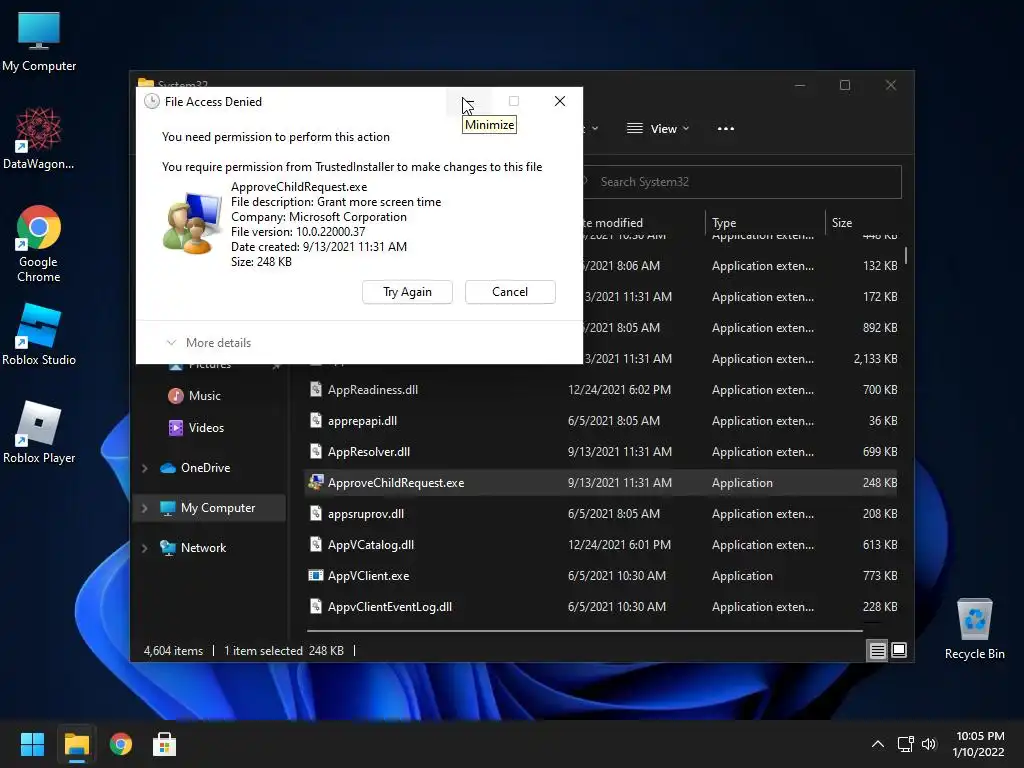The height and width of the screenshot is (768, 1024).
Task: Click the ApproveChildRequest.exe file icon
Action: point(315,483)
